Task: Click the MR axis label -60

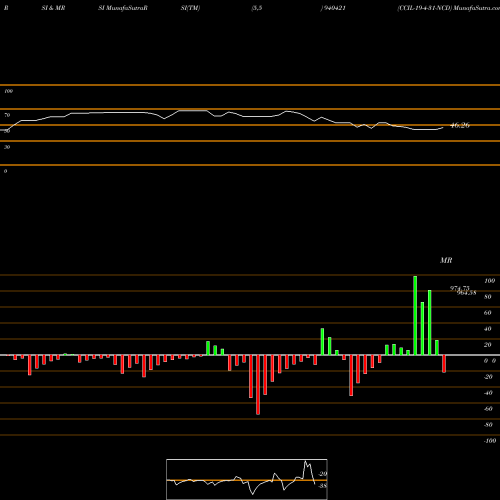Action: 488,409
